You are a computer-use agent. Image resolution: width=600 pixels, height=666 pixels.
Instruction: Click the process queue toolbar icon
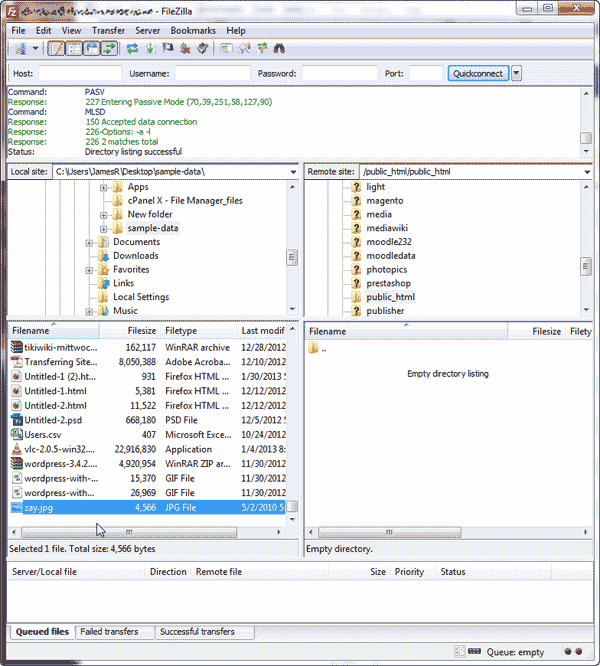pos(150,48)
